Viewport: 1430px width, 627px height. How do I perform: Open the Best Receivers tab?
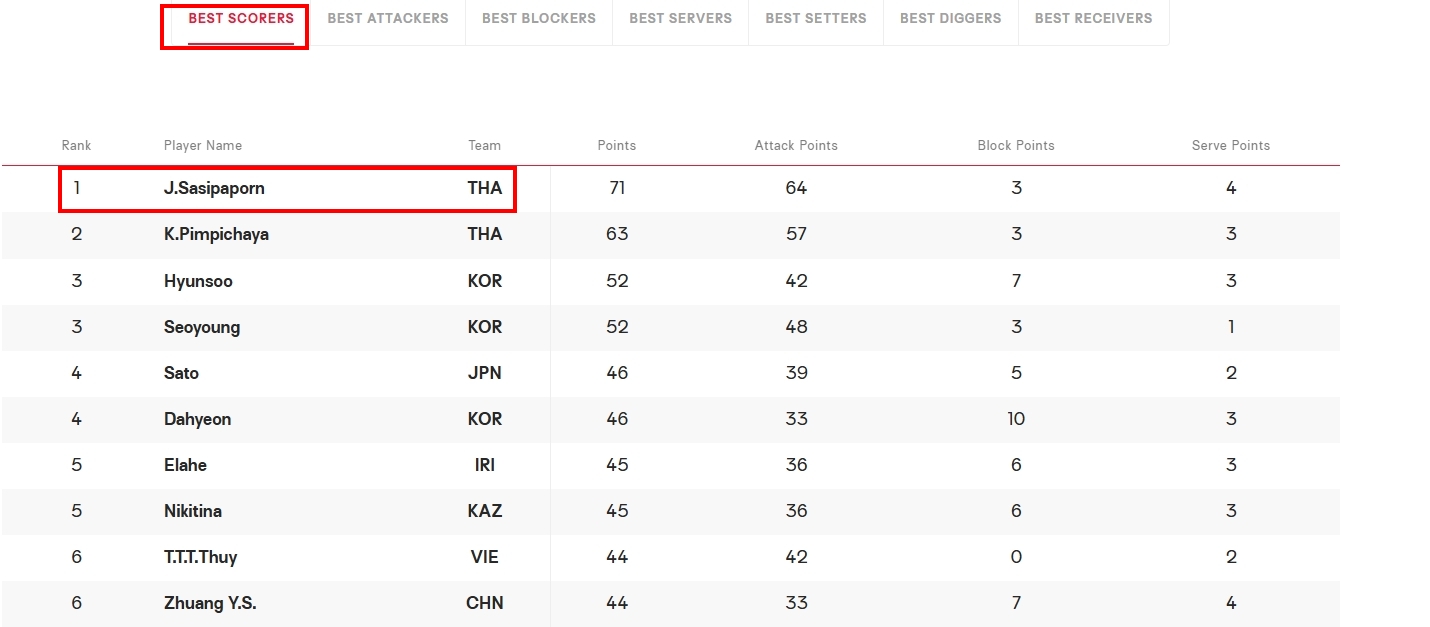1093,19
